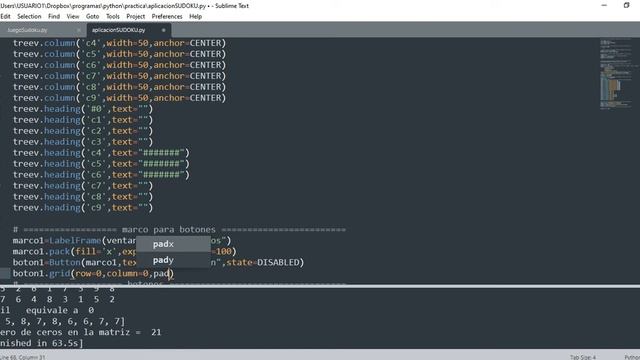The height and width of the screenshot is (360, 640).
Task: Click the line treev.column('c9',width=50,anchor=CENTER)
Action: (x=119, y=98)
